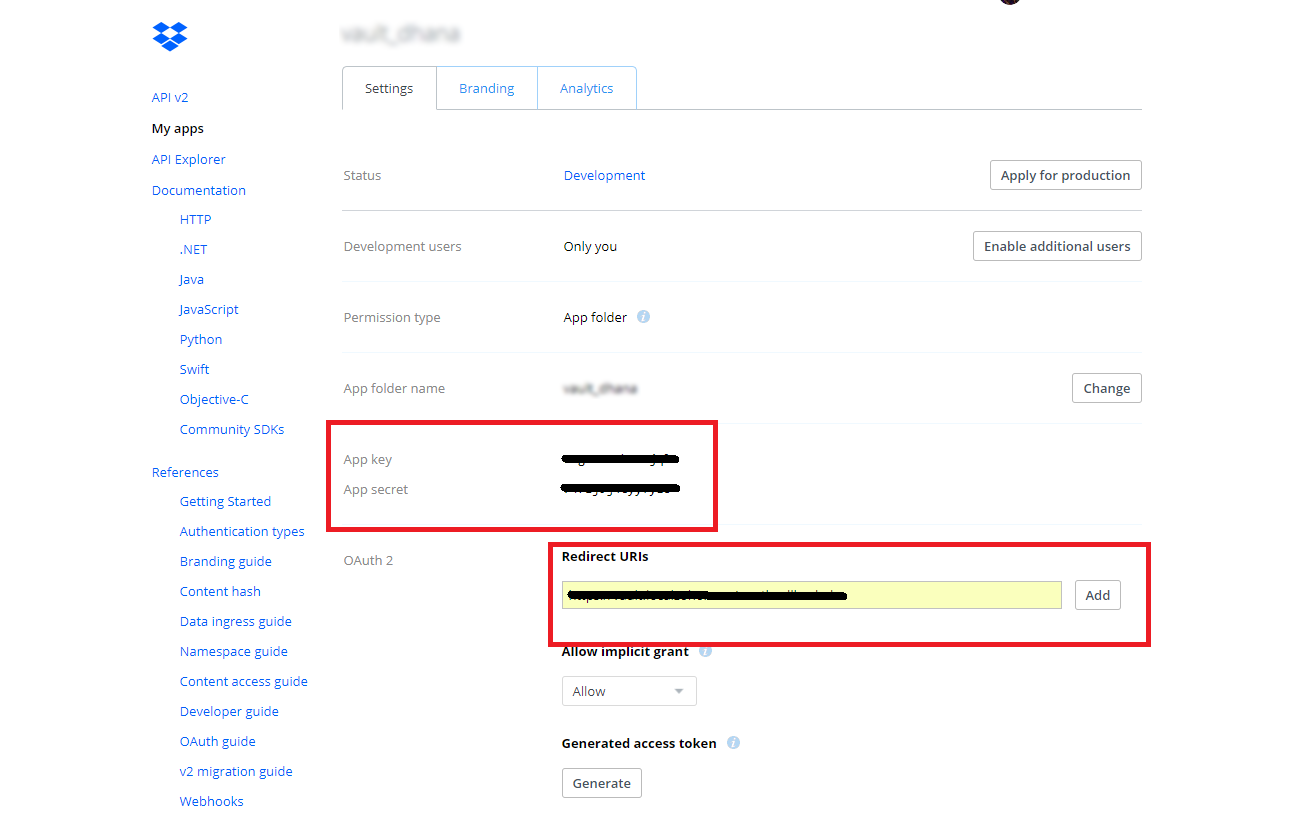Open Community SDKs link
Image resolution: width=1311 pixels, height=815 pixels.
(232, 429)
